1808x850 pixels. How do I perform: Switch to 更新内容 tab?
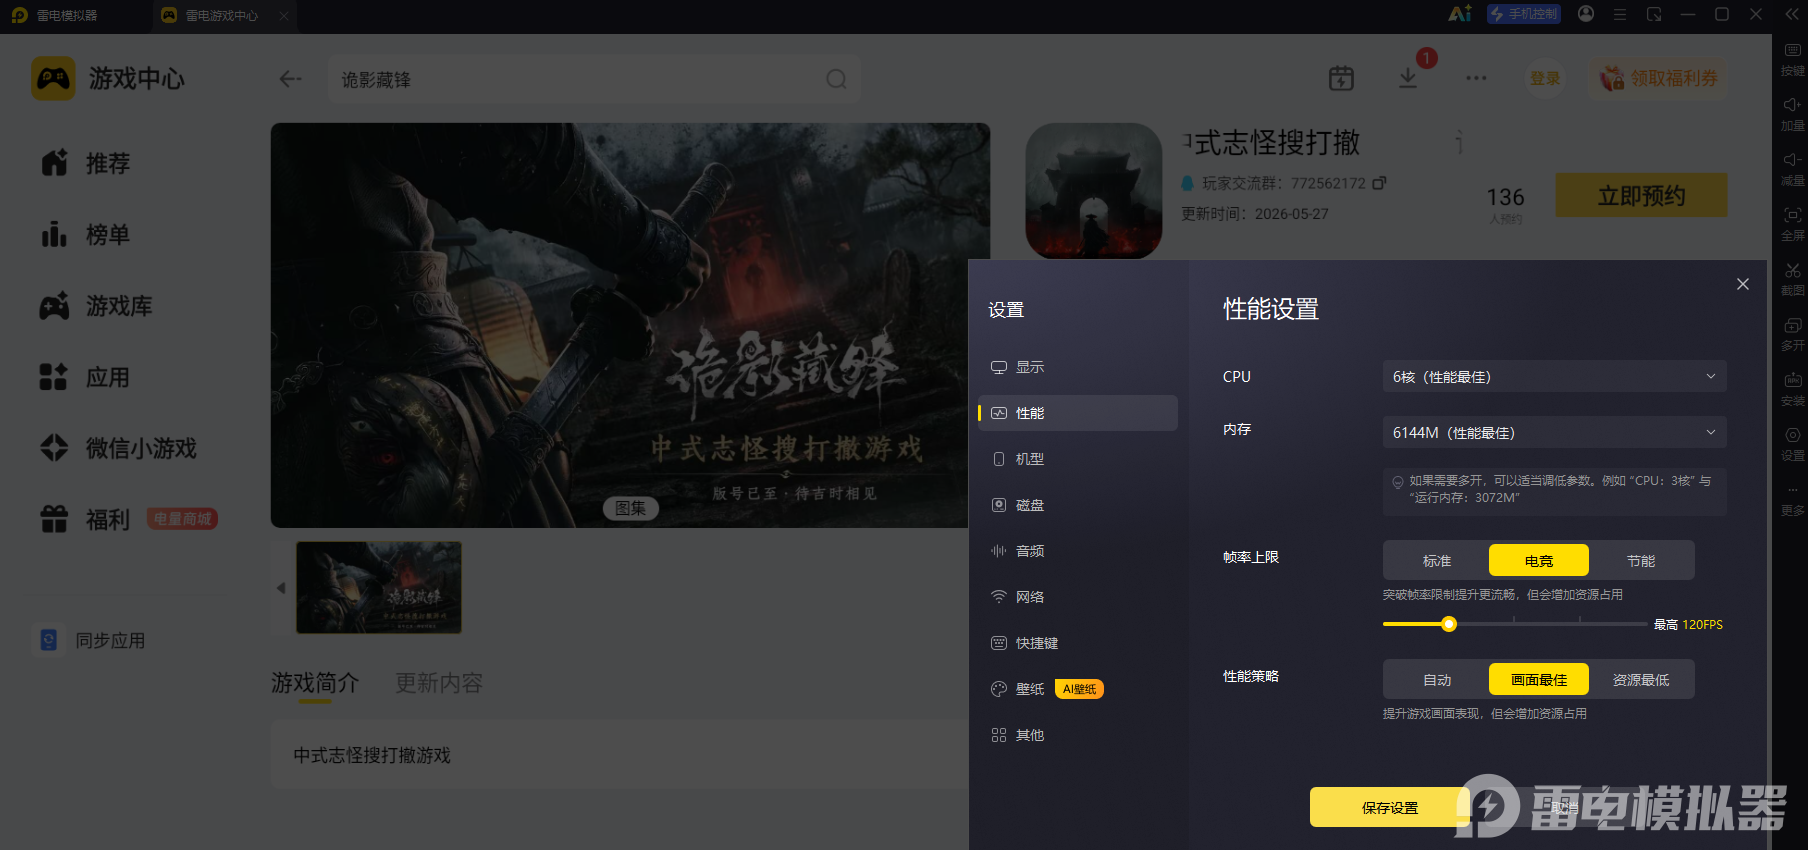pos(439,683)
